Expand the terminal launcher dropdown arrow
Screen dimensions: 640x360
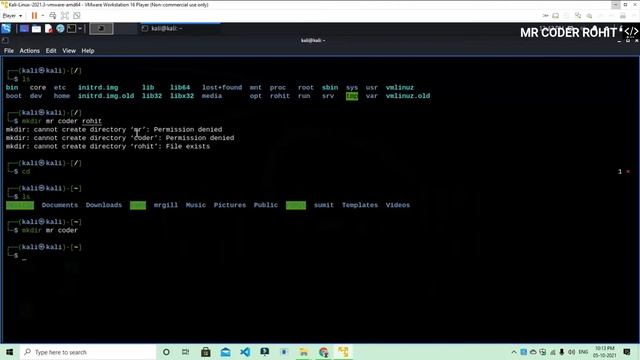(80, 29)
